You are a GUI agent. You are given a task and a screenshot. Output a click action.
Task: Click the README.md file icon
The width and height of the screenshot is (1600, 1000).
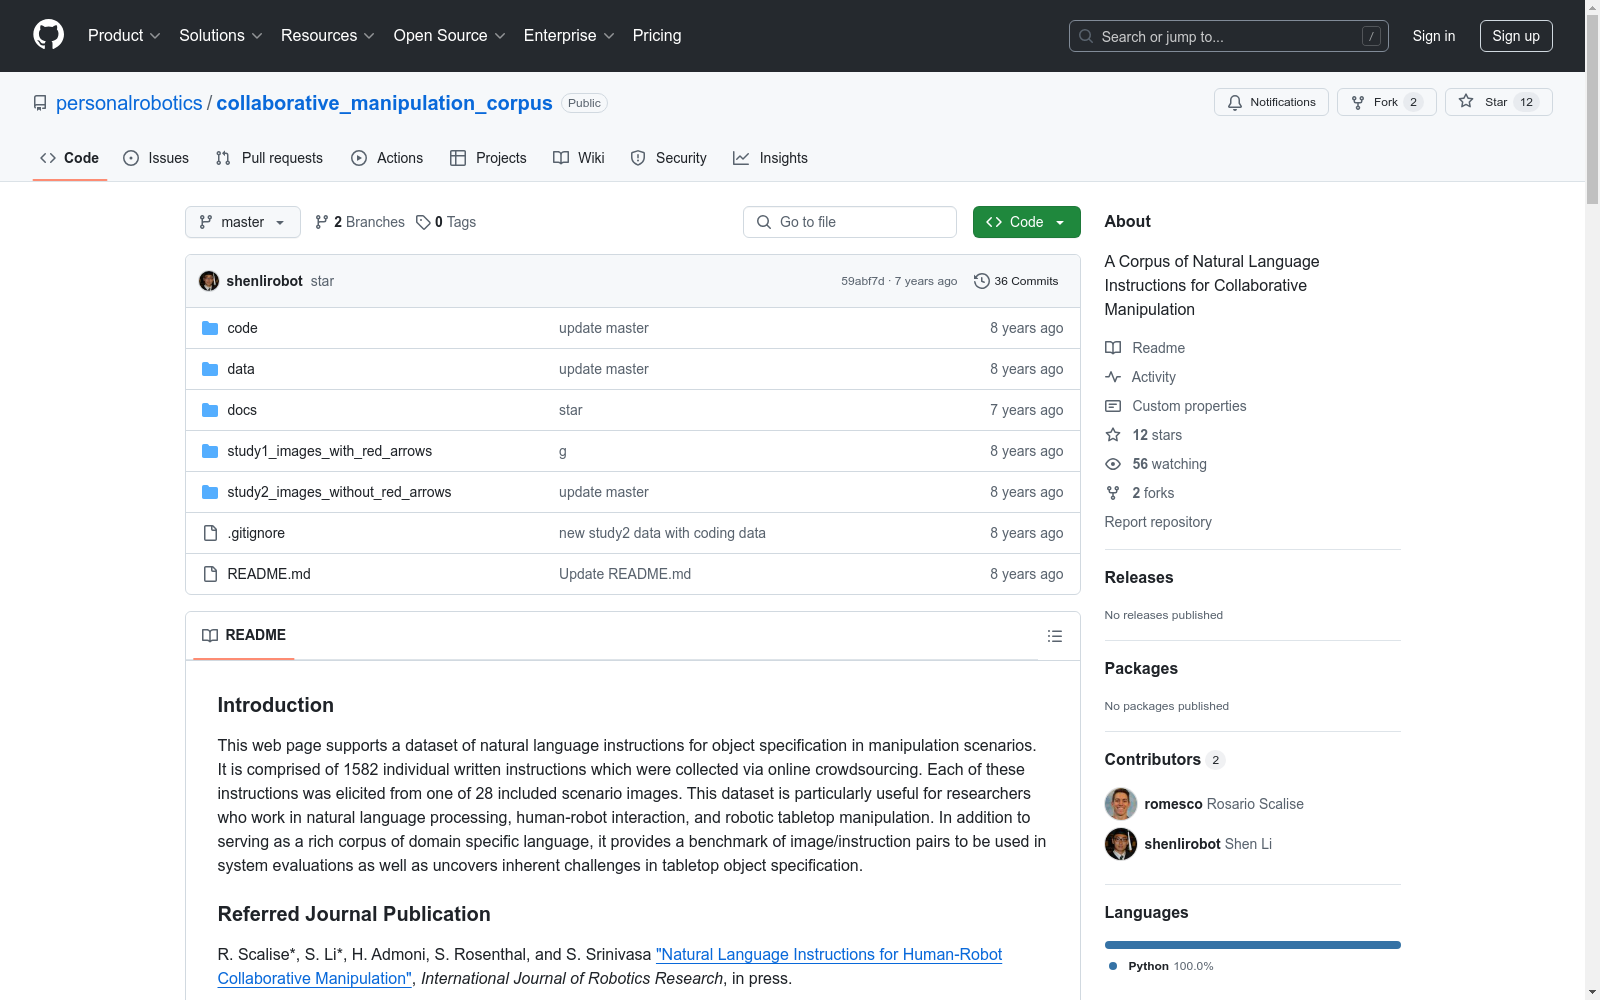pyautogui.click(x=210, y=574)
